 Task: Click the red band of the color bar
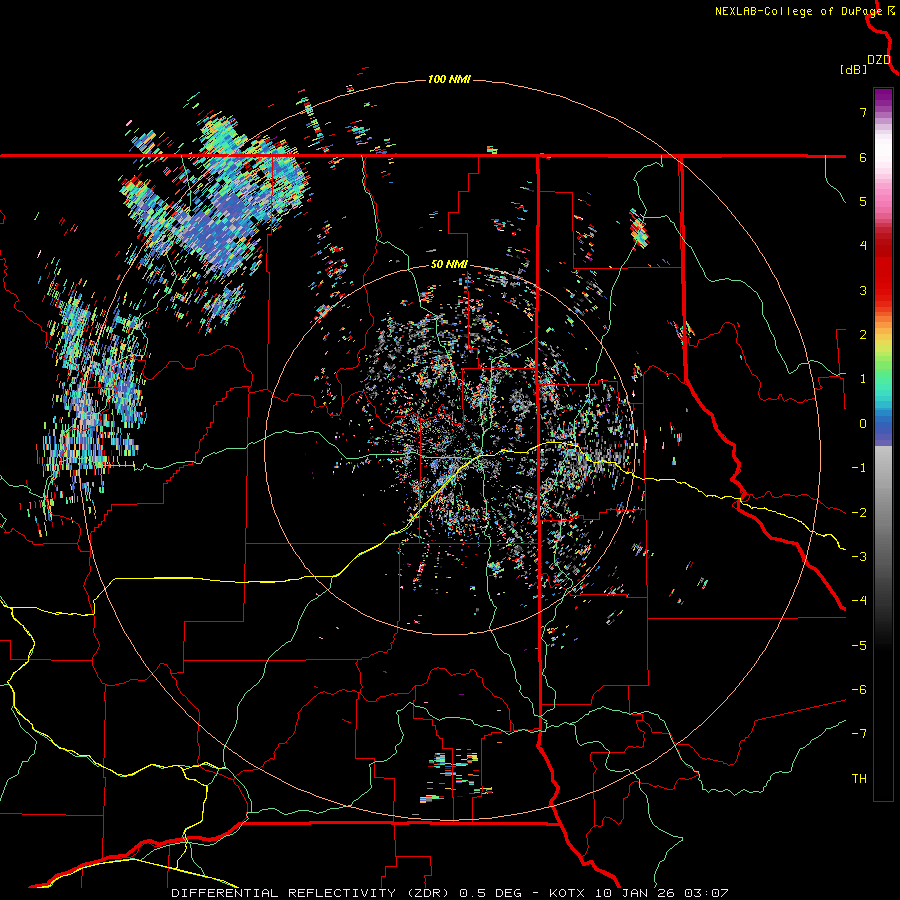pyautogui.click(x=883, y=276)
